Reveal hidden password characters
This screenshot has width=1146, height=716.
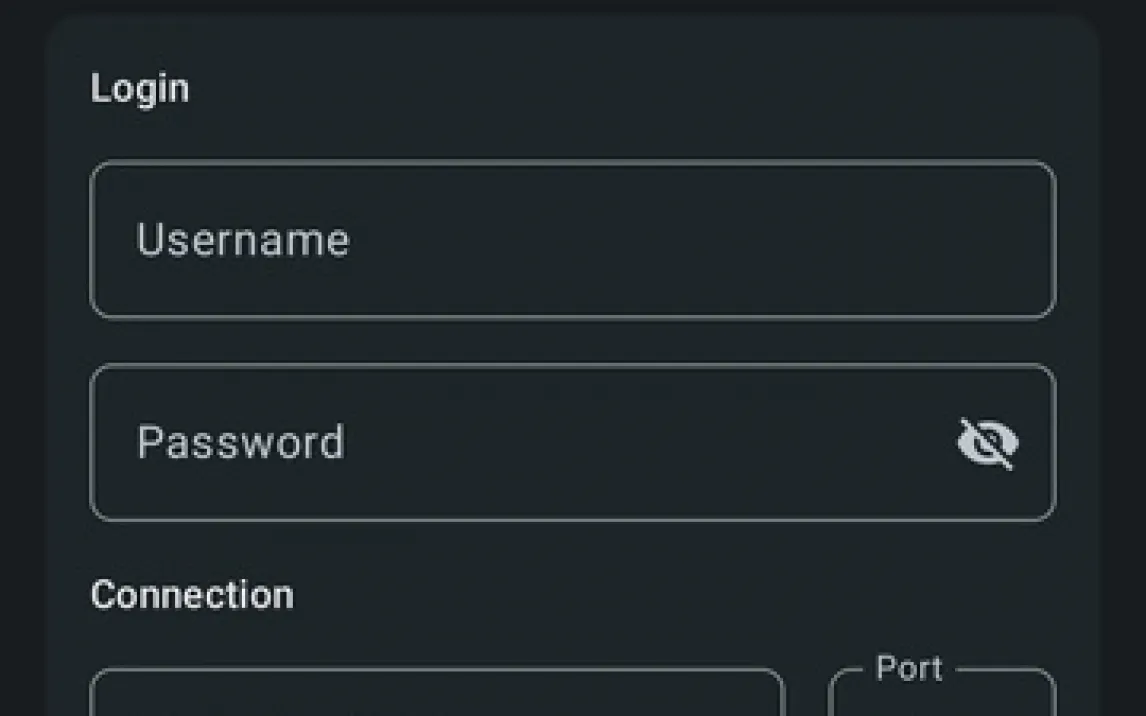(988, 443)
